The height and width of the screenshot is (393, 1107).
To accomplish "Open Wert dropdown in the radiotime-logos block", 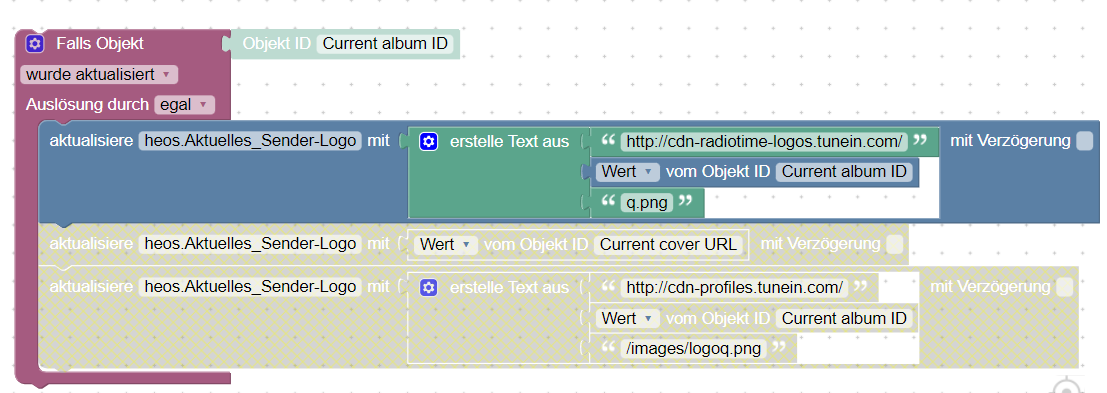I will point(628,171).
